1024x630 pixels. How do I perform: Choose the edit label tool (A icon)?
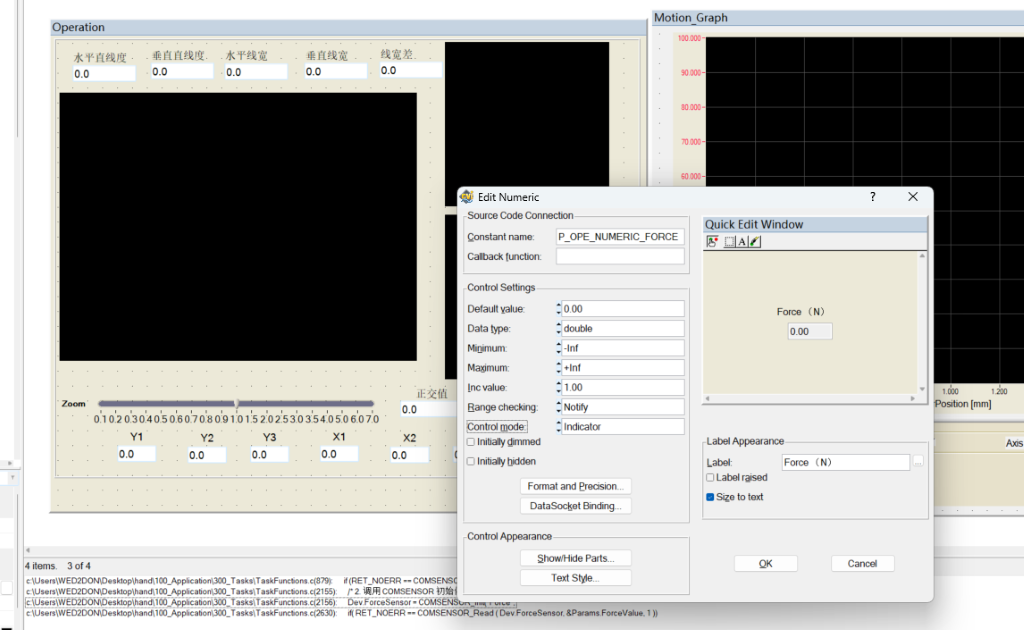click(x=741, y=241)
